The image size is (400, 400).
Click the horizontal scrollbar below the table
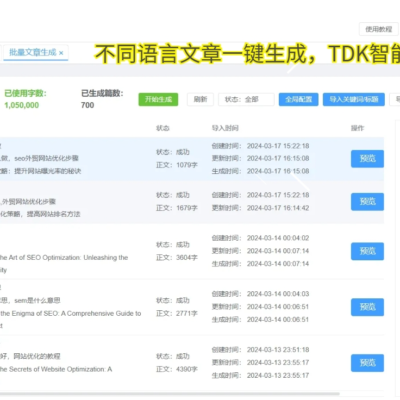(x=170, y=394)
